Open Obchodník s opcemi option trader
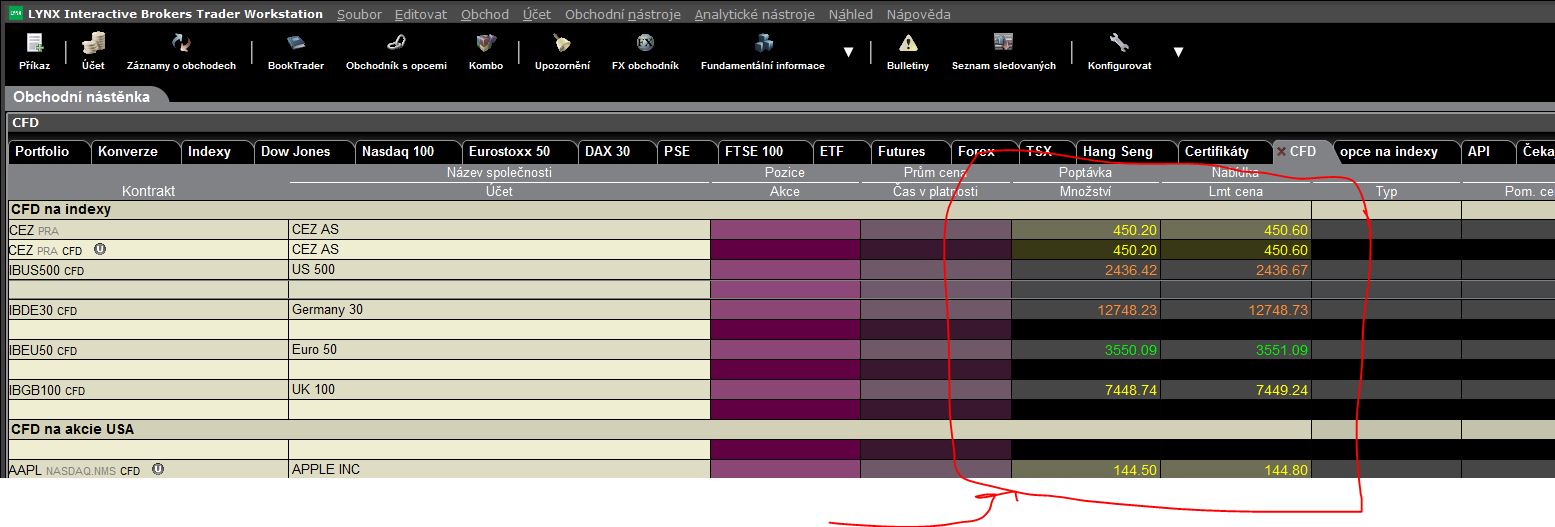This screenshot has height=527, width=1555. point(396,51)
